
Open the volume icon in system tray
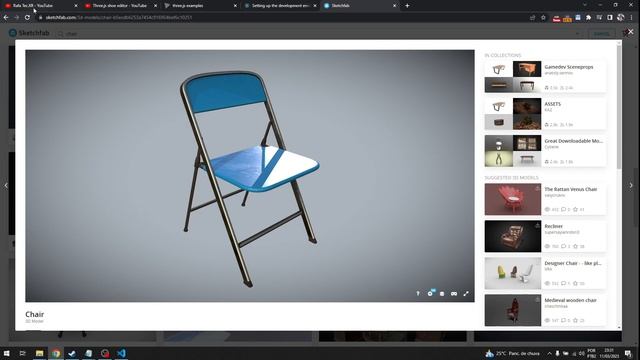[x=582, y=353]
